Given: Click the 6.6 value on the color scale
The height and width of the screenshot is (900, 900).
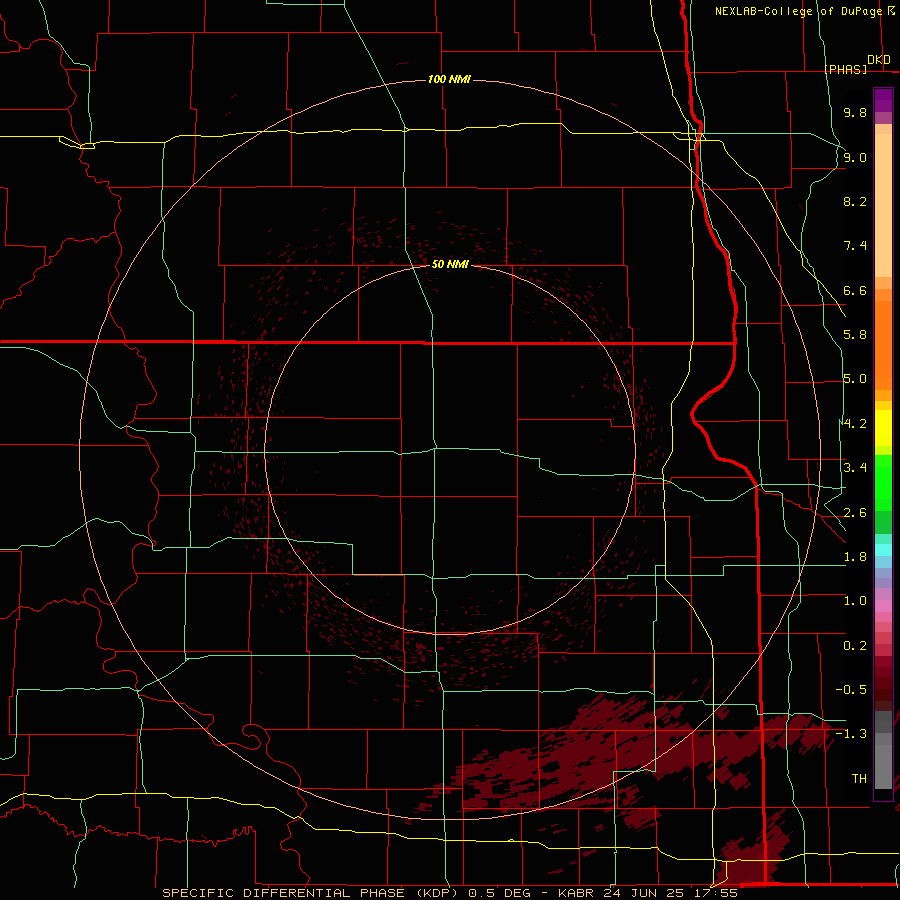Looking at the screenshot, I should click(x=855, y=290).
